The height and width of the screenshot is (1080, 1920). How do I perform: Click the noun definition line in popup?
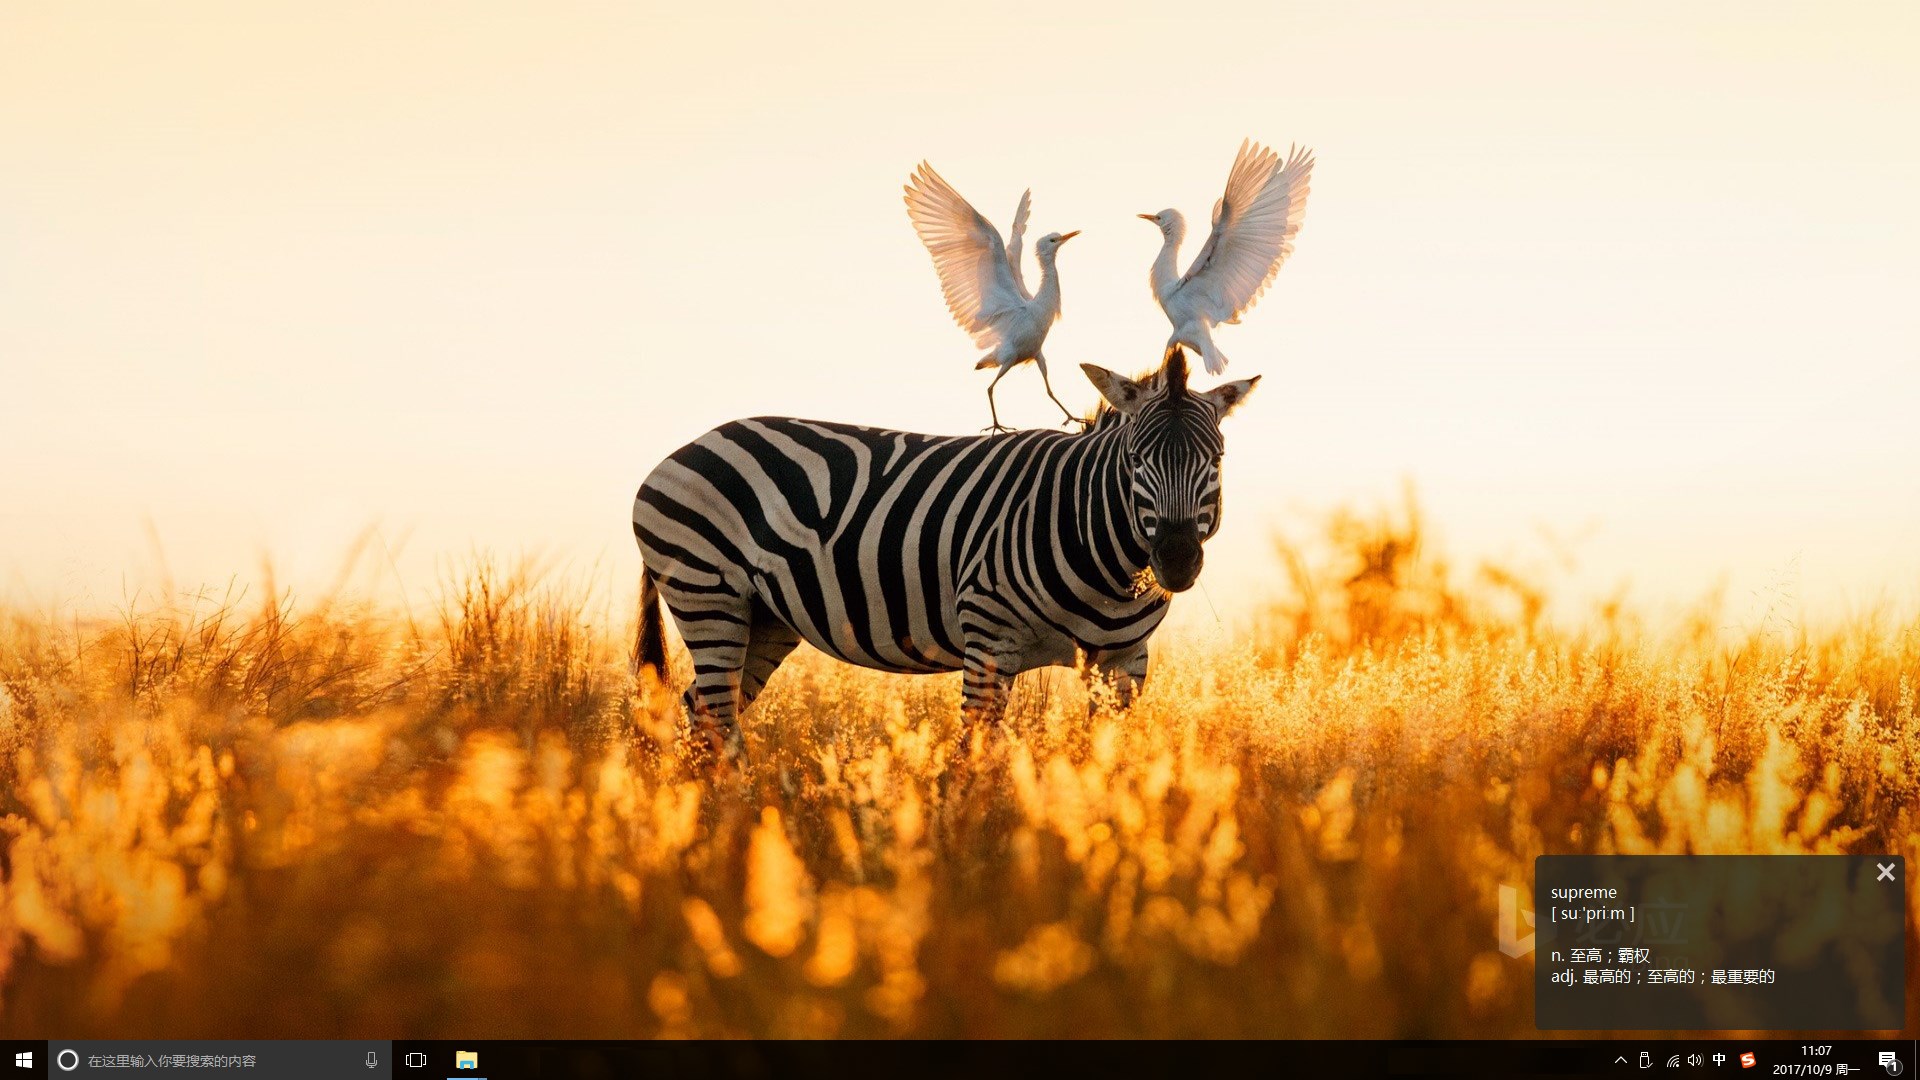[x=1600, y=955]
